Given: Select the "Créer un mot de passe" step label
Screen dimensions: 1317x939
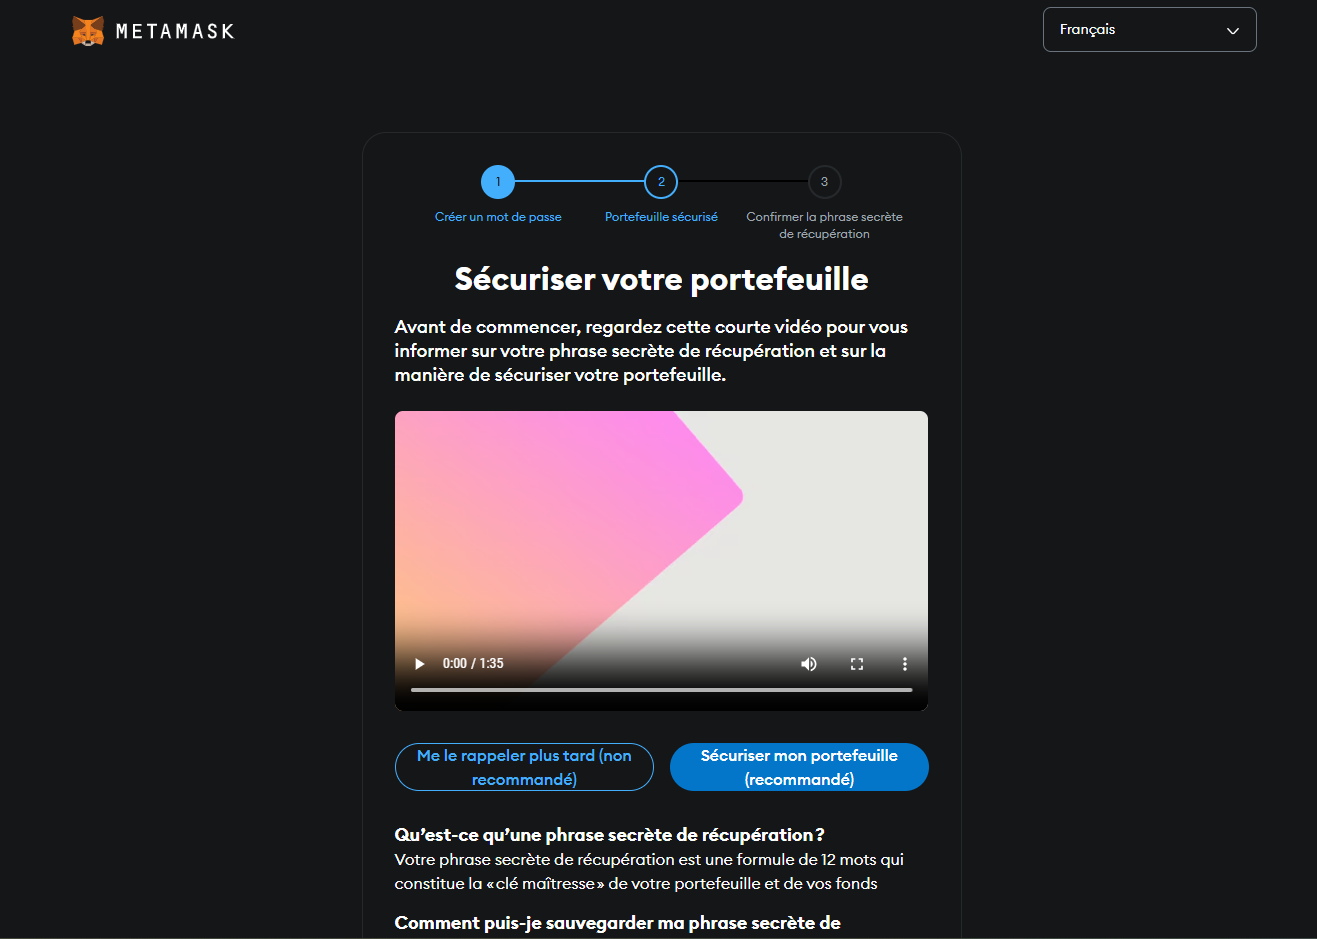Looking at the screenshot, I should (x=498, y=217).
